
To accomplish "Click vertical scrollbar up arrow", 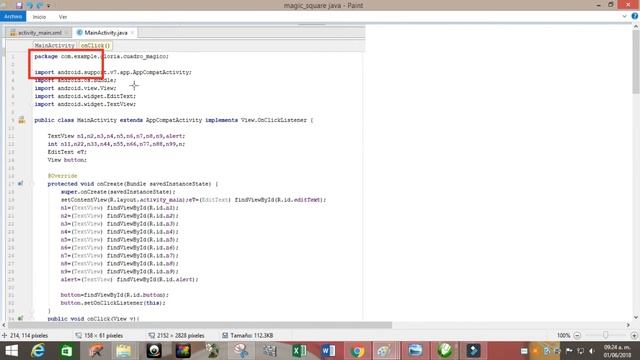I will [x=636, y=27].
